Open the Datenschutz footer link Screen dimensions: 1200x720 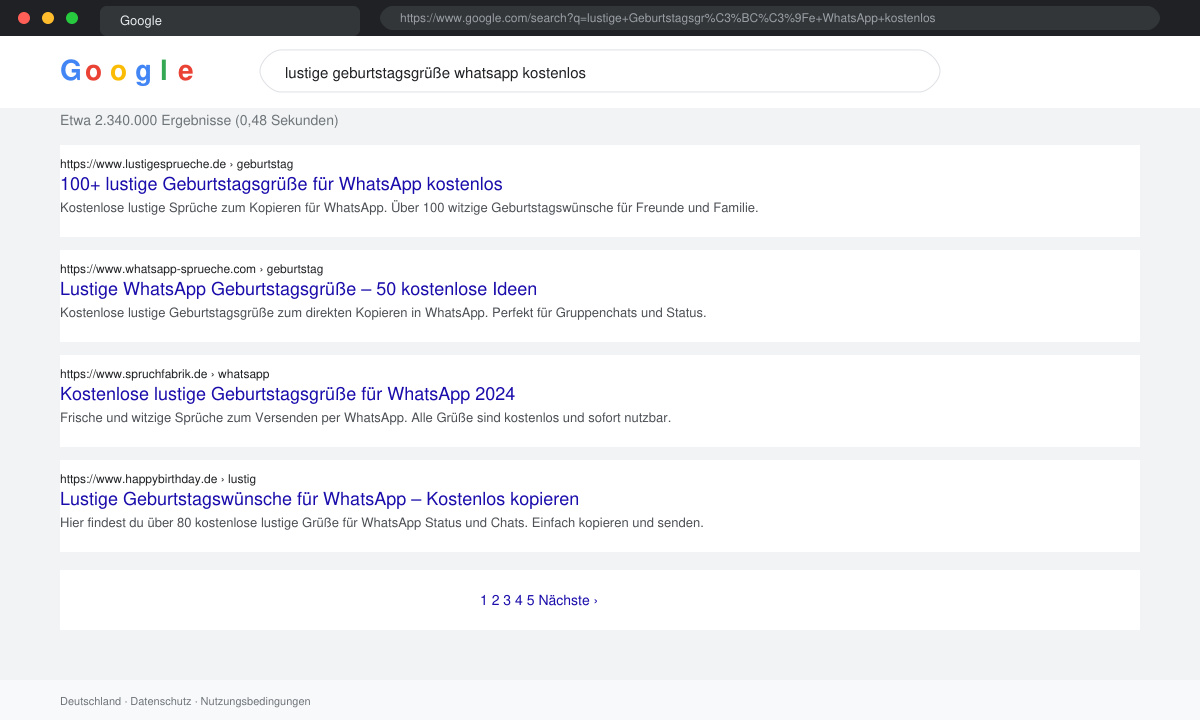pos(161,701)
